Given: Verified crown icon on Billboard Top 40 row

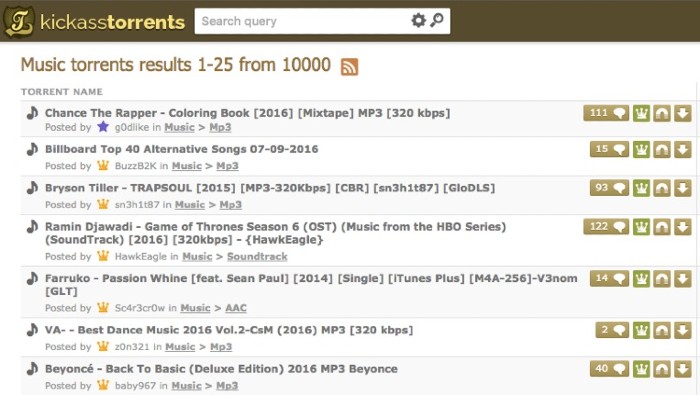Looking at the screenshot, I should click(641, 149).
